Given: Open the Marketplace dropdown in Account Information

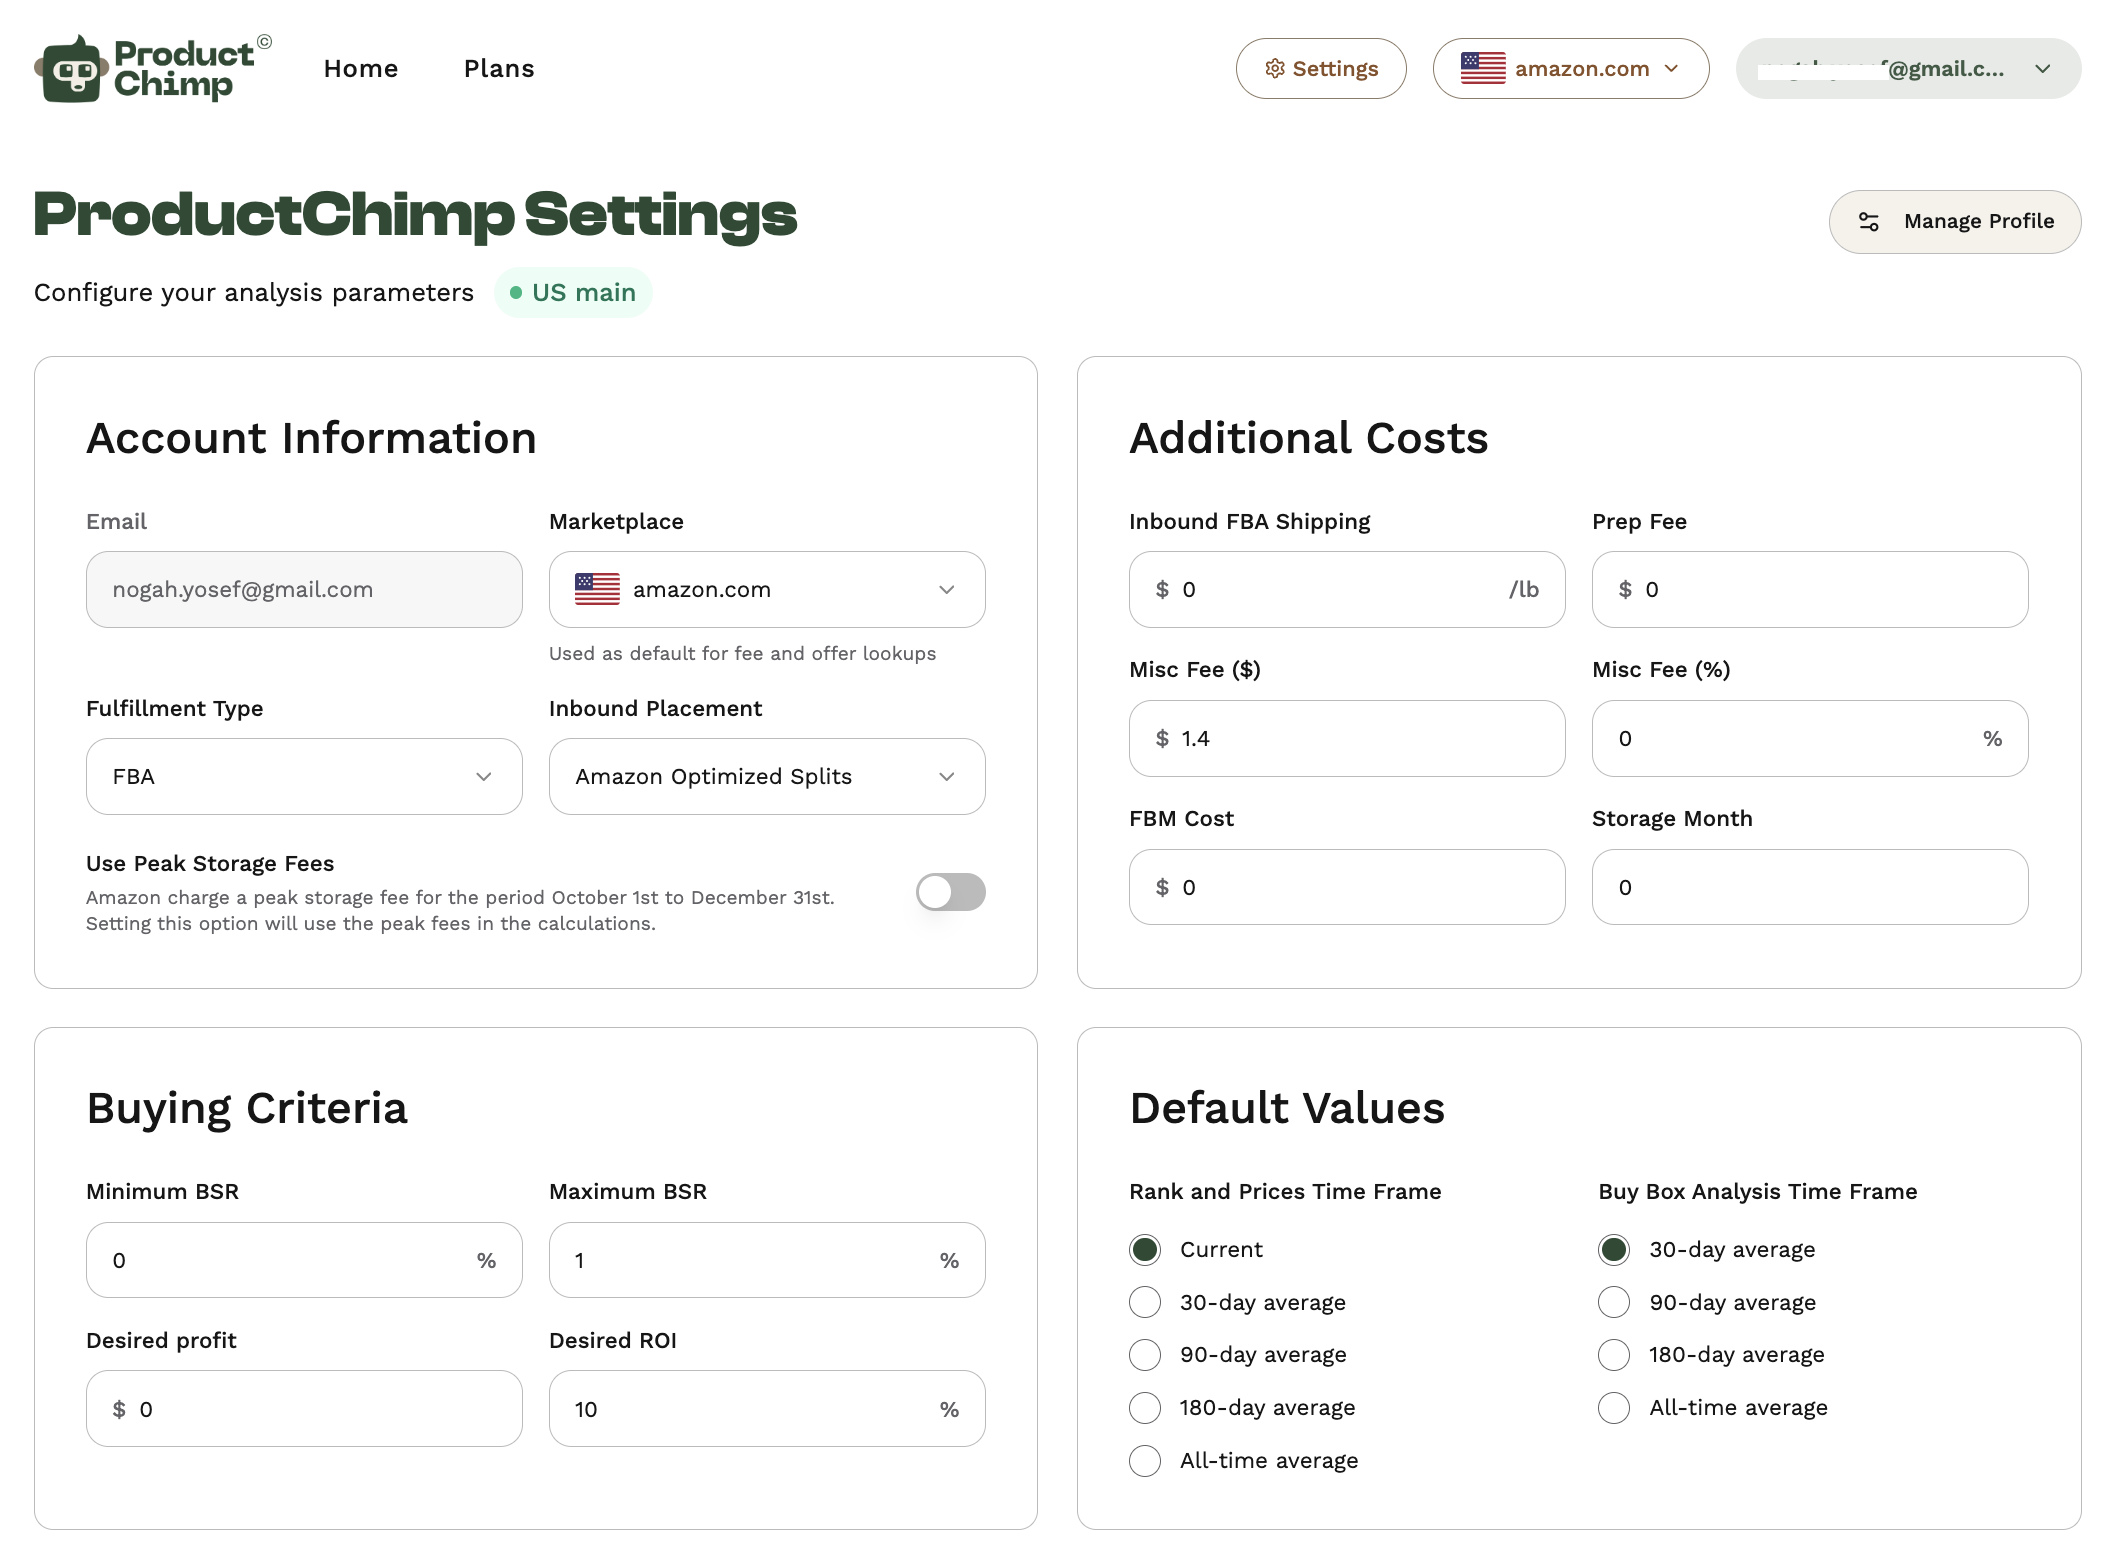Looking at the screenshot, I should [x=767, y=590].
